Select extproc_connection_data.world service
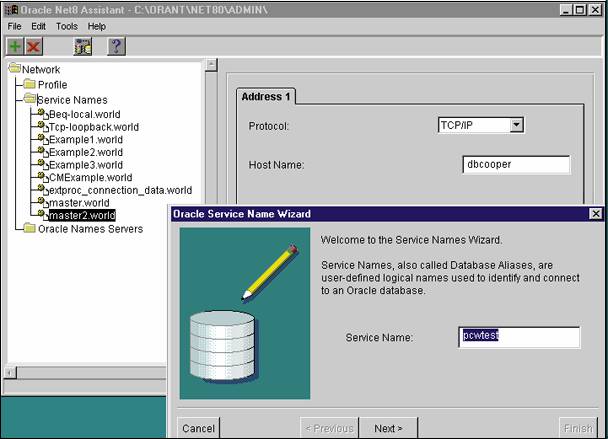 (x=120, y=190)
